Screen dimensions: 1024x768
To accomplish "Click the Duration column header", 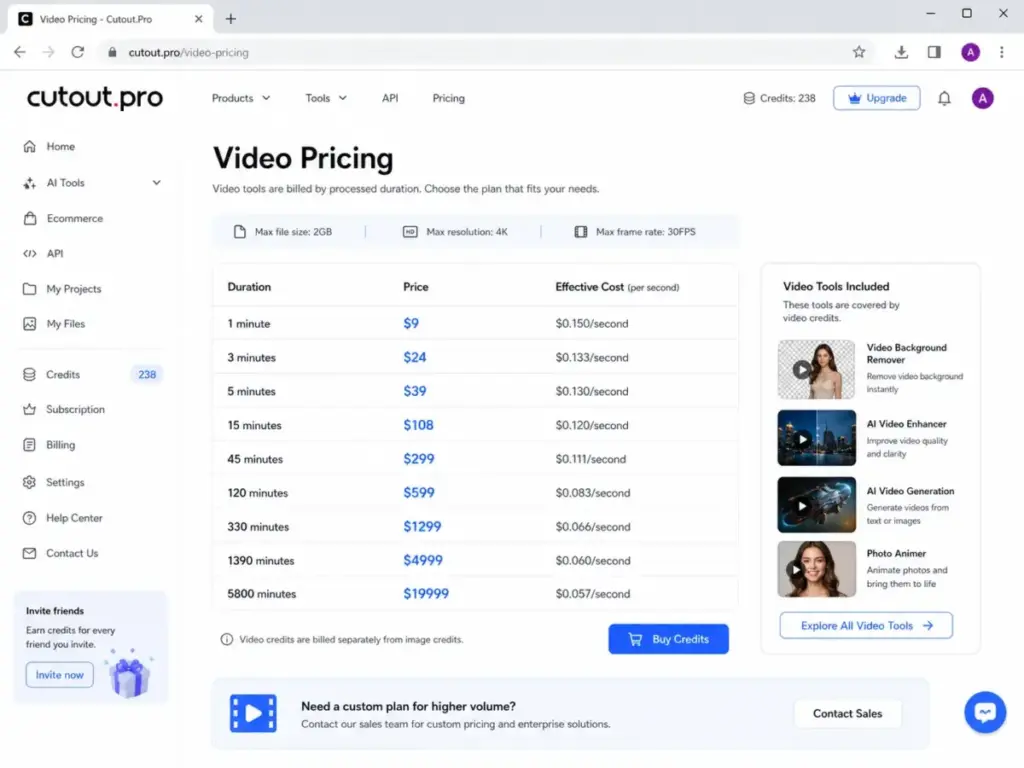I will point(249,287).
